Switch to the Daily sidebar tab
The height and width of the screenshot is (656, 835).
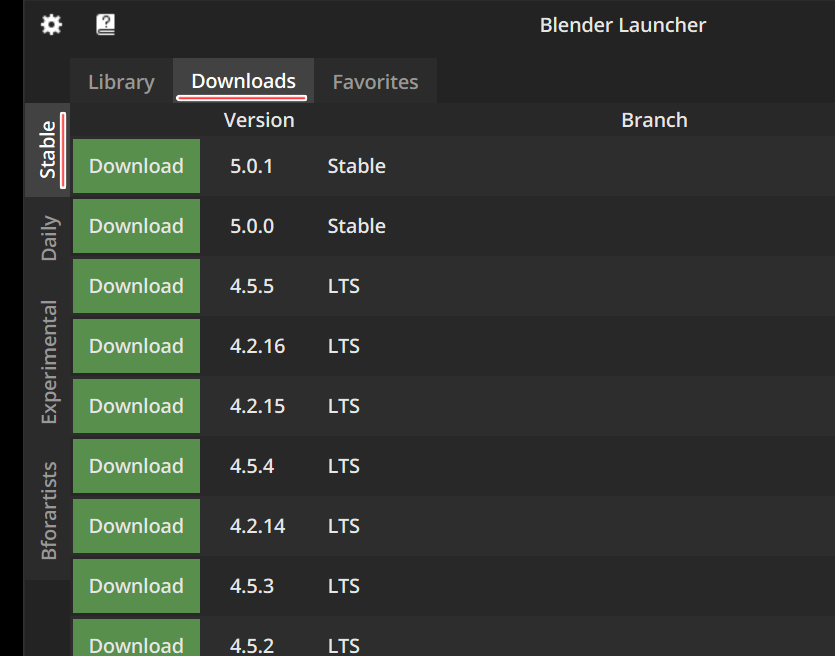pyautogui.click(x=48, y=238)
